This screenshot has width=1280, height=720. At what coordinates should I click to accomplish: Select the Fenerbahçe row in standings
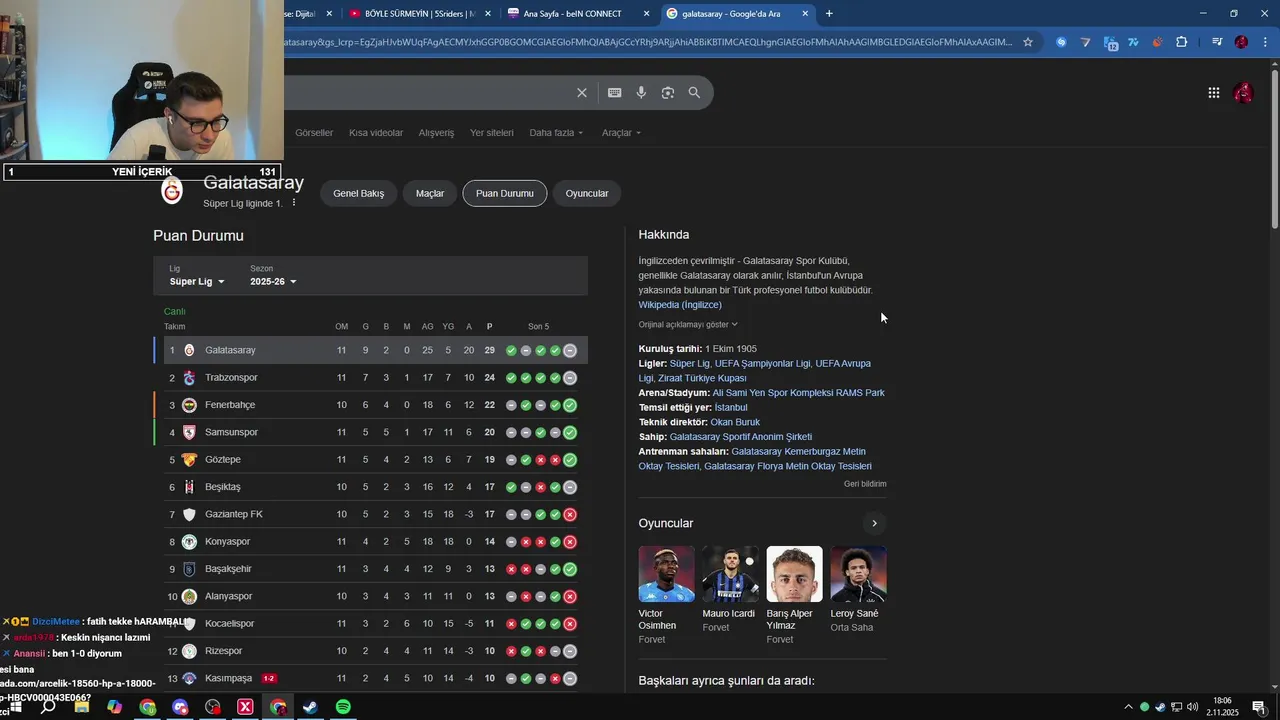[x=370, y=405]
